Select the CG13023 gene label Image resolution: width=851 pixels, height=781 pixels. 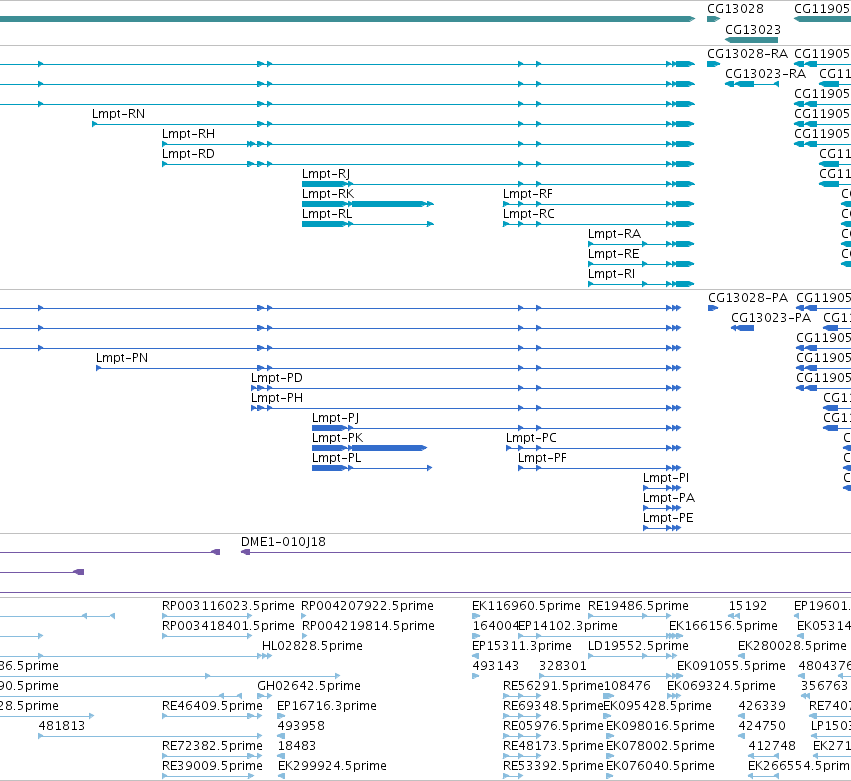pyautogui.click(x=753, y=29)
